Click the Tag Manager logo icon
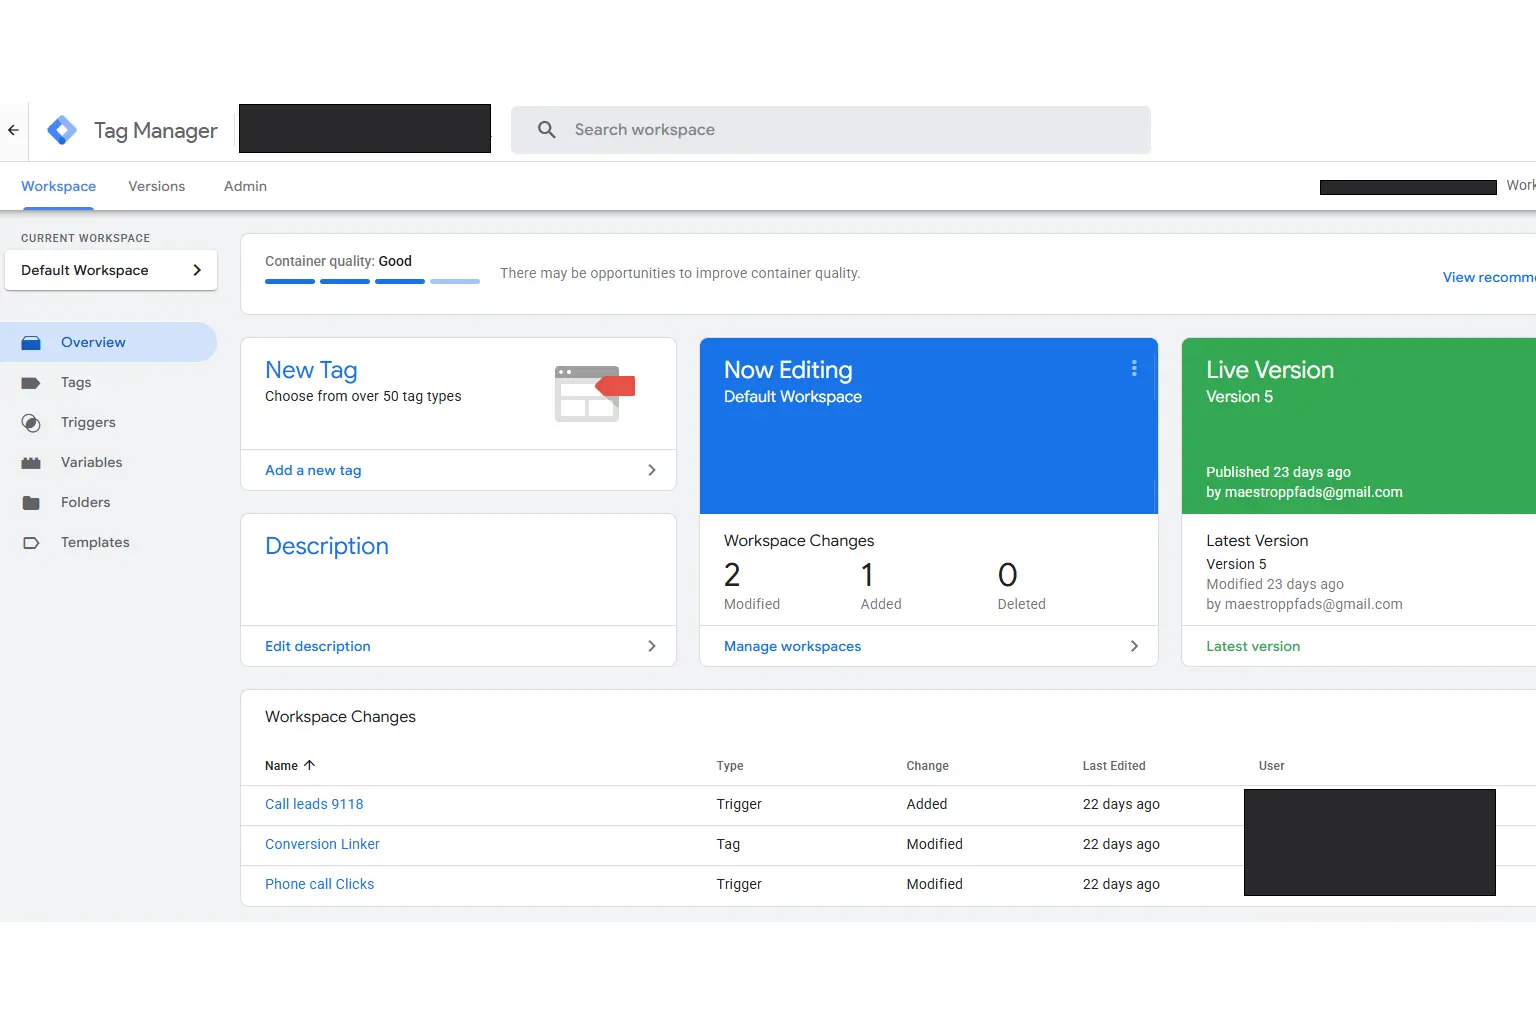 pyautogui.click(x=62, y=130)
